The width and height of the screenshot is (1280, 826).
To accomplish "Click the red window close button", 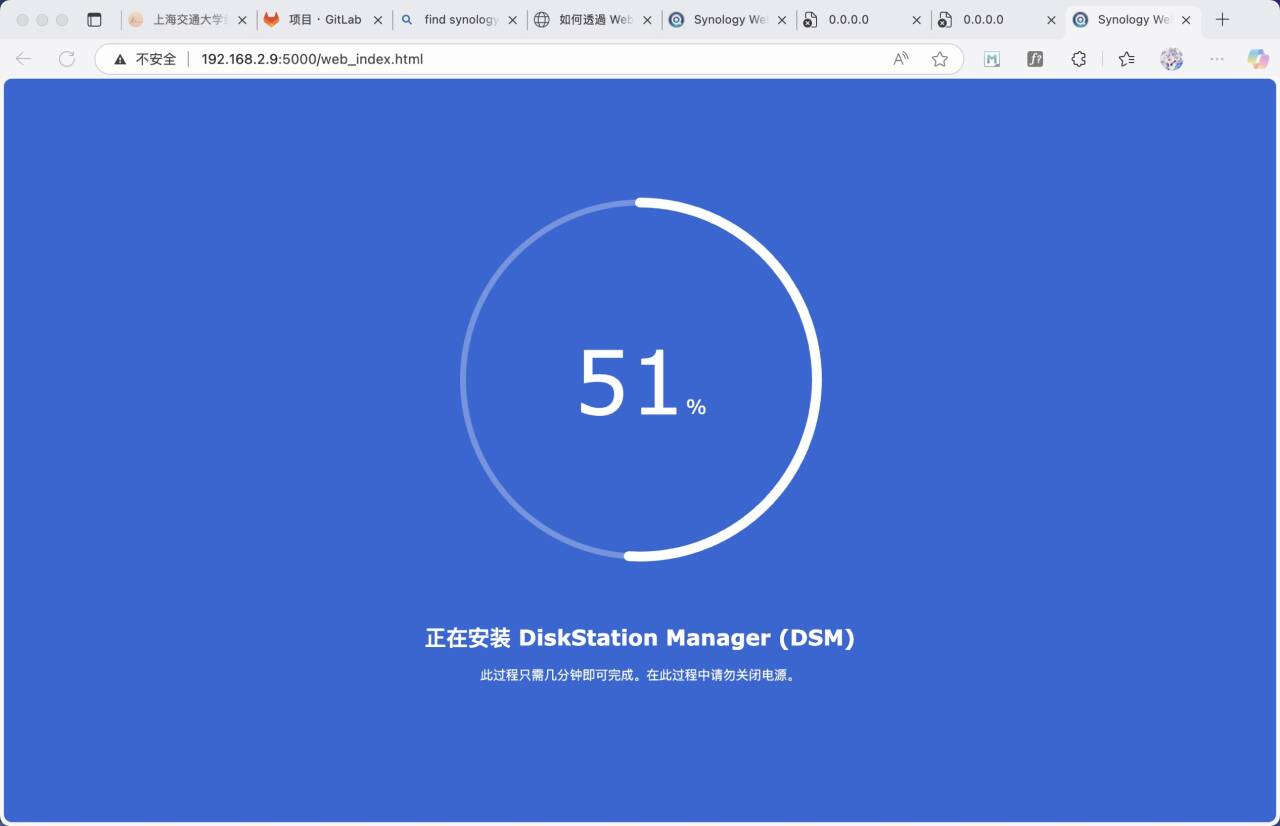I will click(23, 20).
